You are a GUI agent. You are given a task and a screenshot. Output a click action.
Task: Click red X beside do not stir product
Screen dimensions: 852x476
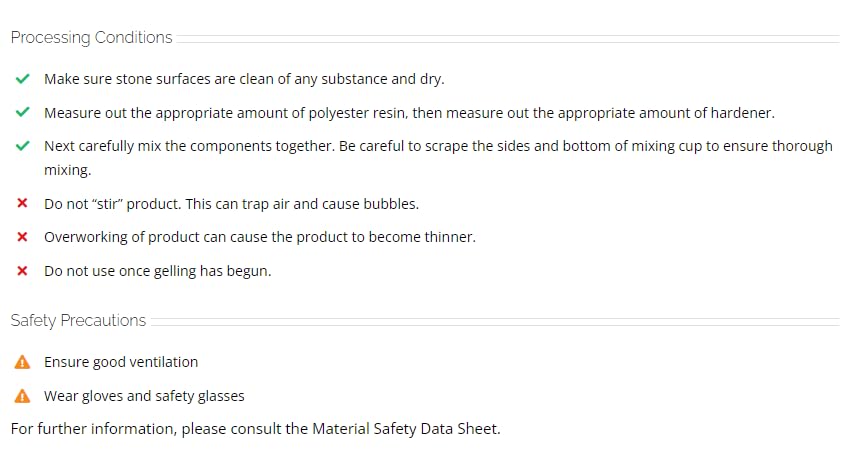[x=22, y=203]
